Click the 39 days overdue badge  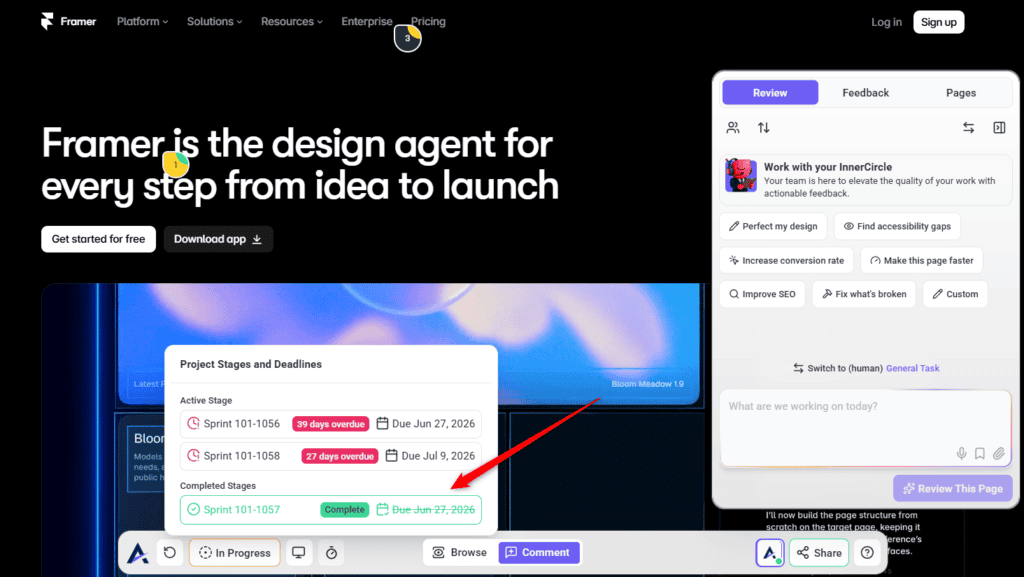coord(330,424)
